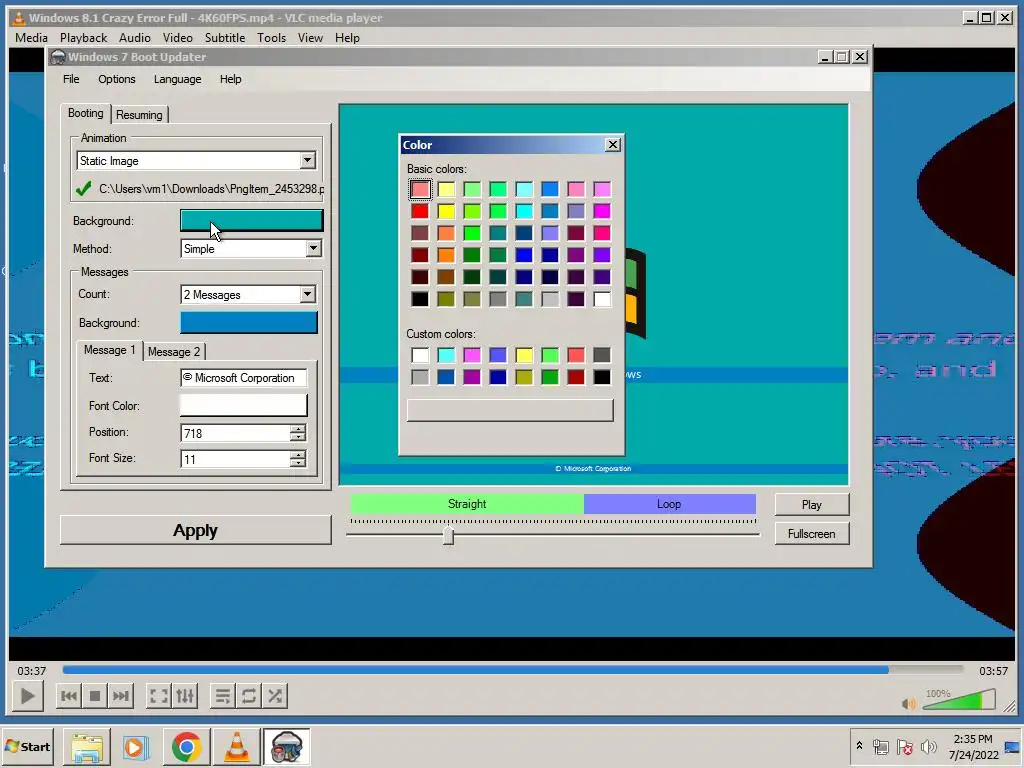1024x768 pixels.
Task: Open the Method Simple dropdown
Action: (313, 248)
